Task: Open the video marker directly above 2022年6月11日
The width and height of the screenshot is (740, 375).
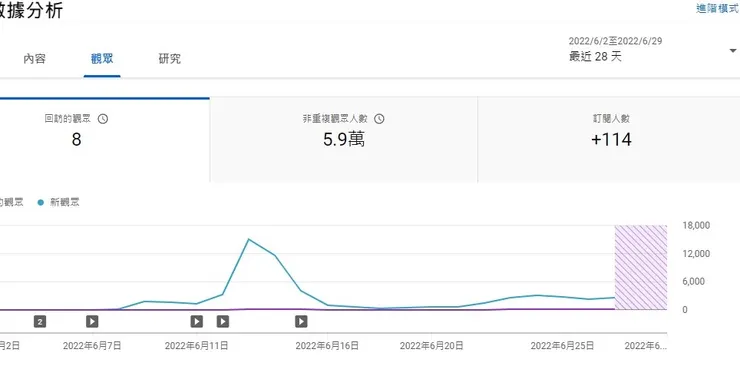Action: tap(197, 322)
